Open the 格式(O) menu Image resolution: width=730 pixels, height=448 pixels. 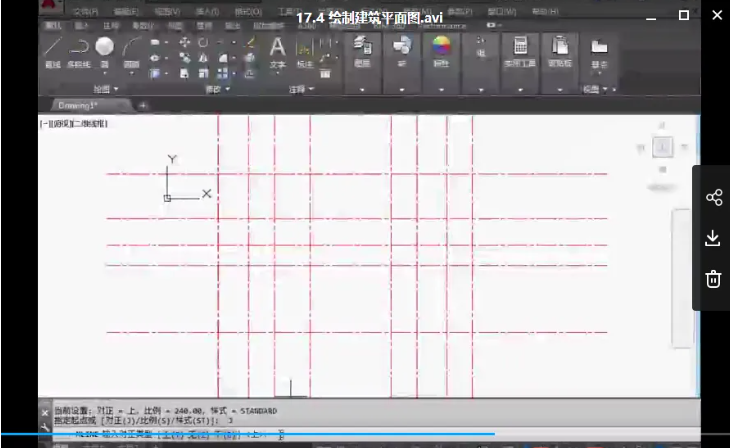tap(248, 12)
